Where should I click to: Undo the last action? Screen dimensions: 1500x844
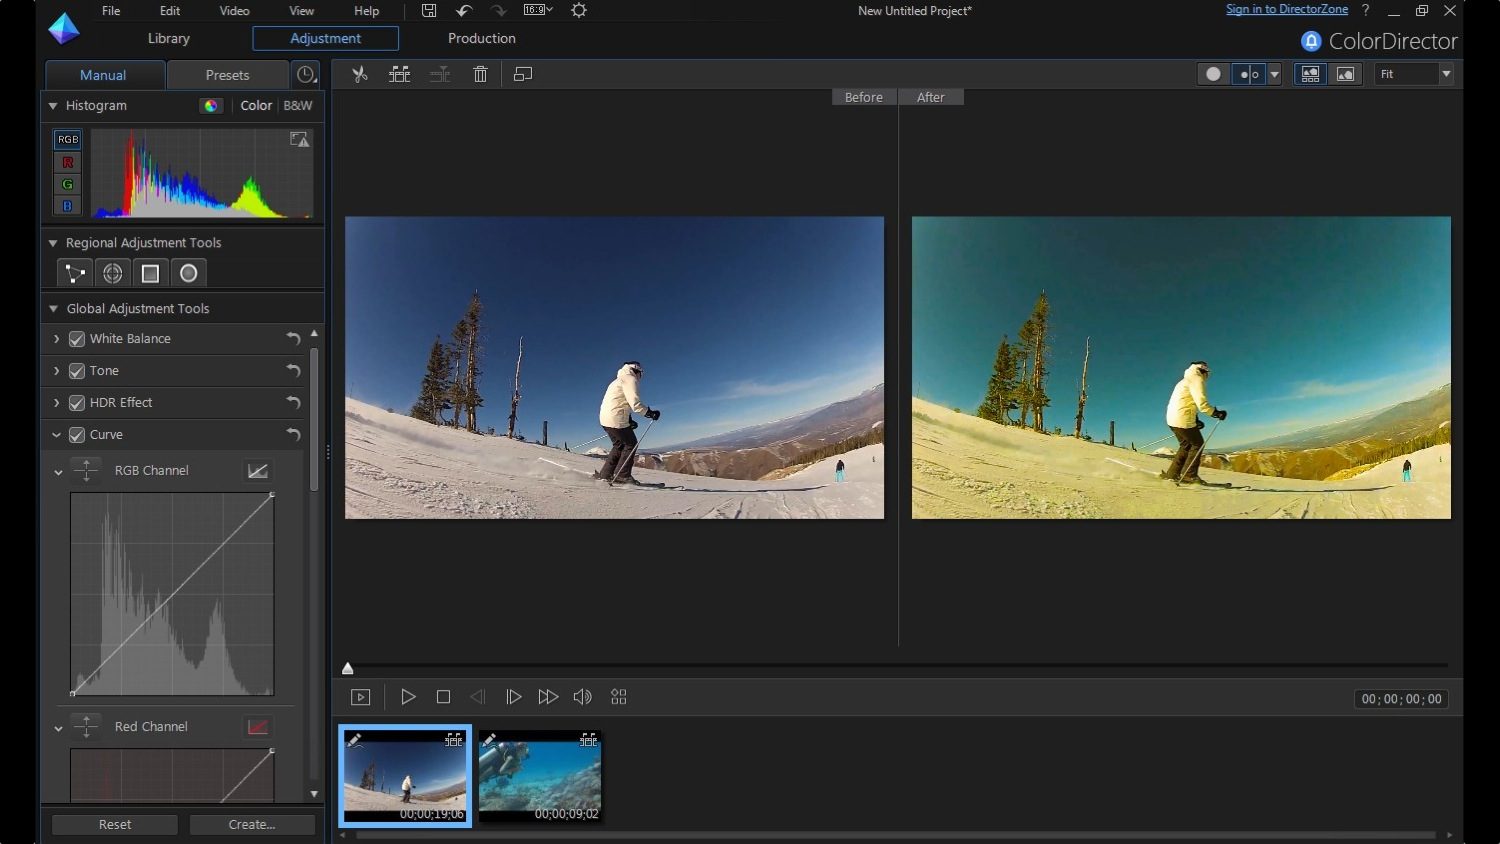[x=464, y=11]
